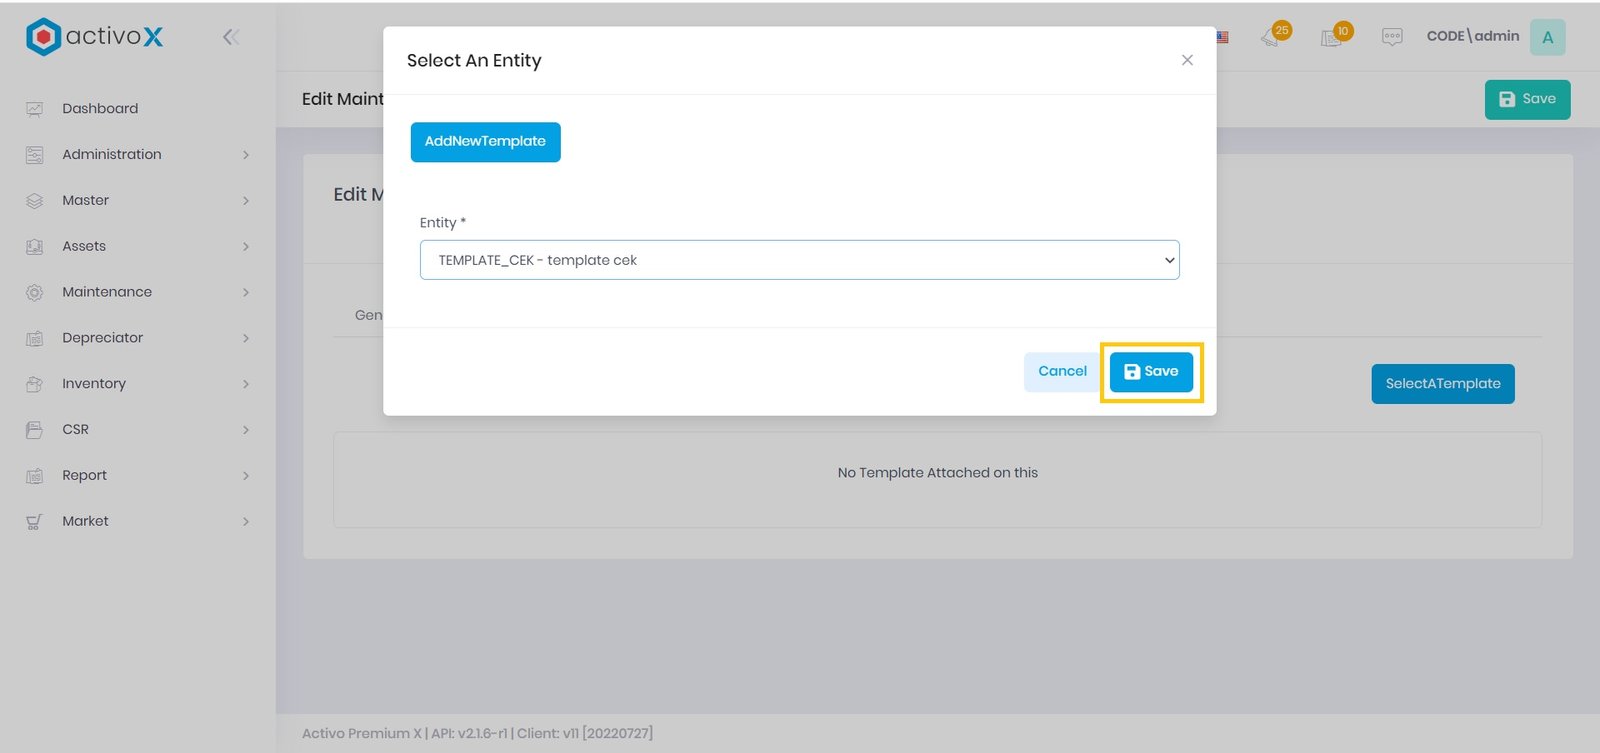This screenshot has width=1600, height=753.
Task: Click the ActivoX logo icon
Action: pyautogui.click(x=43, y=37)
